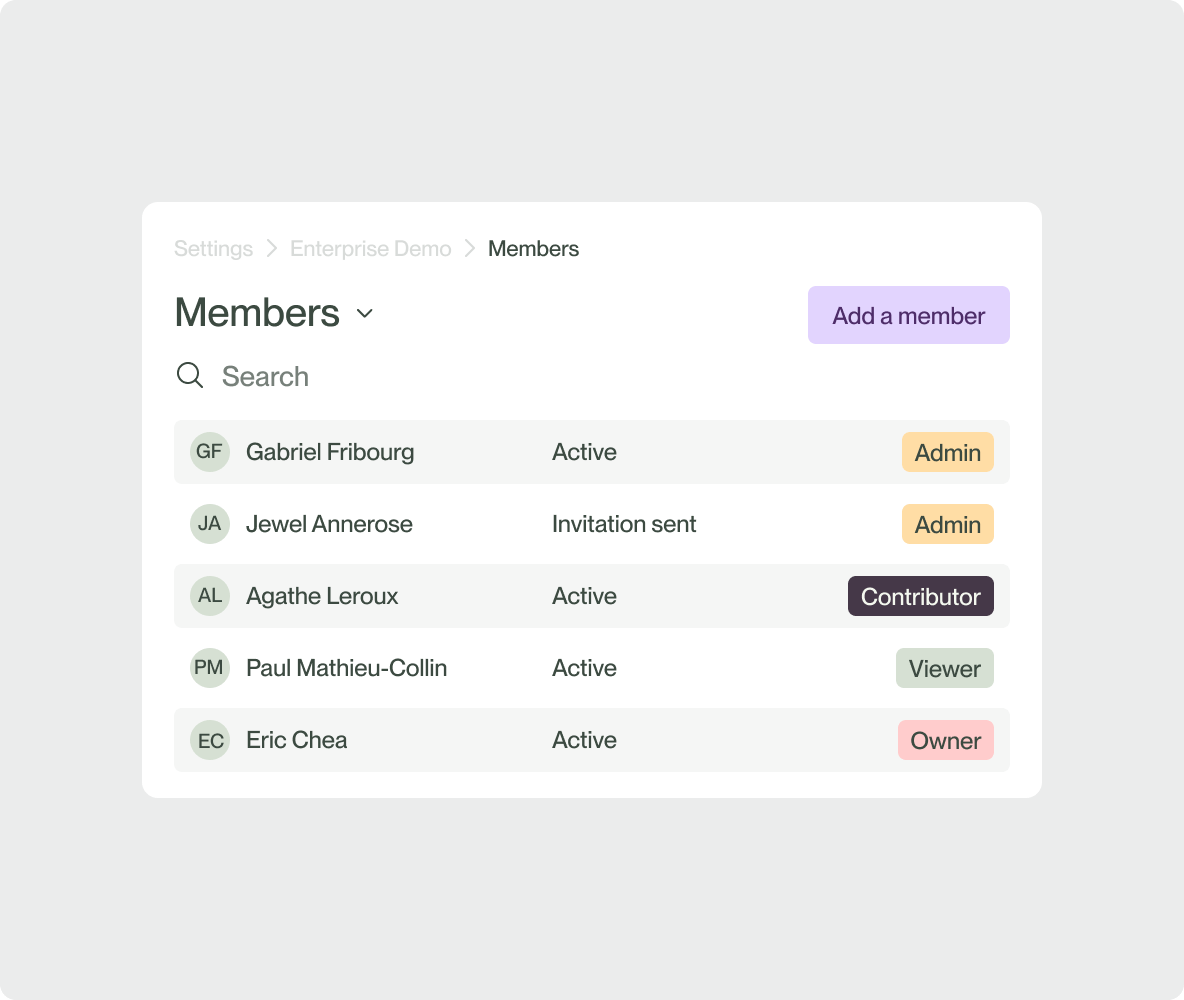Go to Settings in the breadcrumb
1184x1000 pixels.
click(213, 249)
